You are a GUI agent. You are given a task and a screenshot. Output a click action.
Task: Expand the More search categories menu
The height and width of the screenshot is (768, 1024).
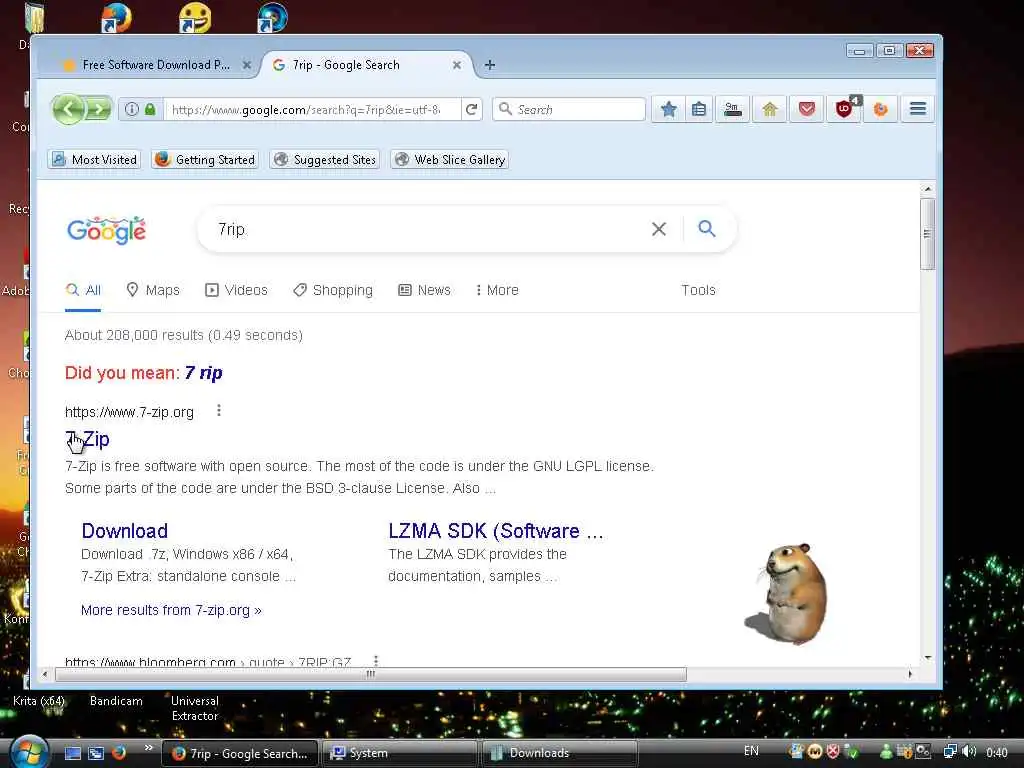tap(497, 290)
